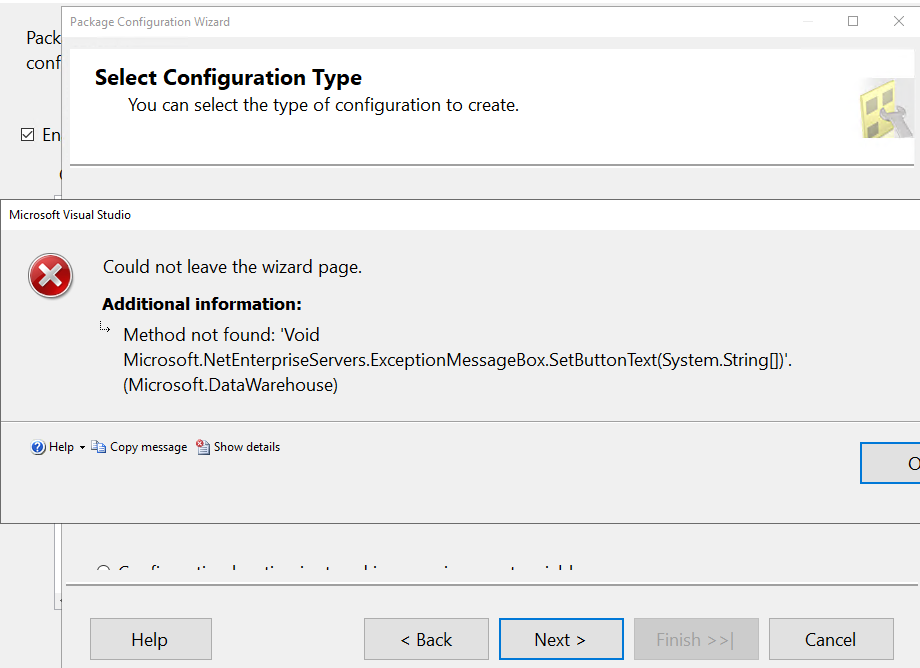Screen dimensions: 920x668
Task: Cancel the Package Configuration Wizard
Action: pos(830,639)
